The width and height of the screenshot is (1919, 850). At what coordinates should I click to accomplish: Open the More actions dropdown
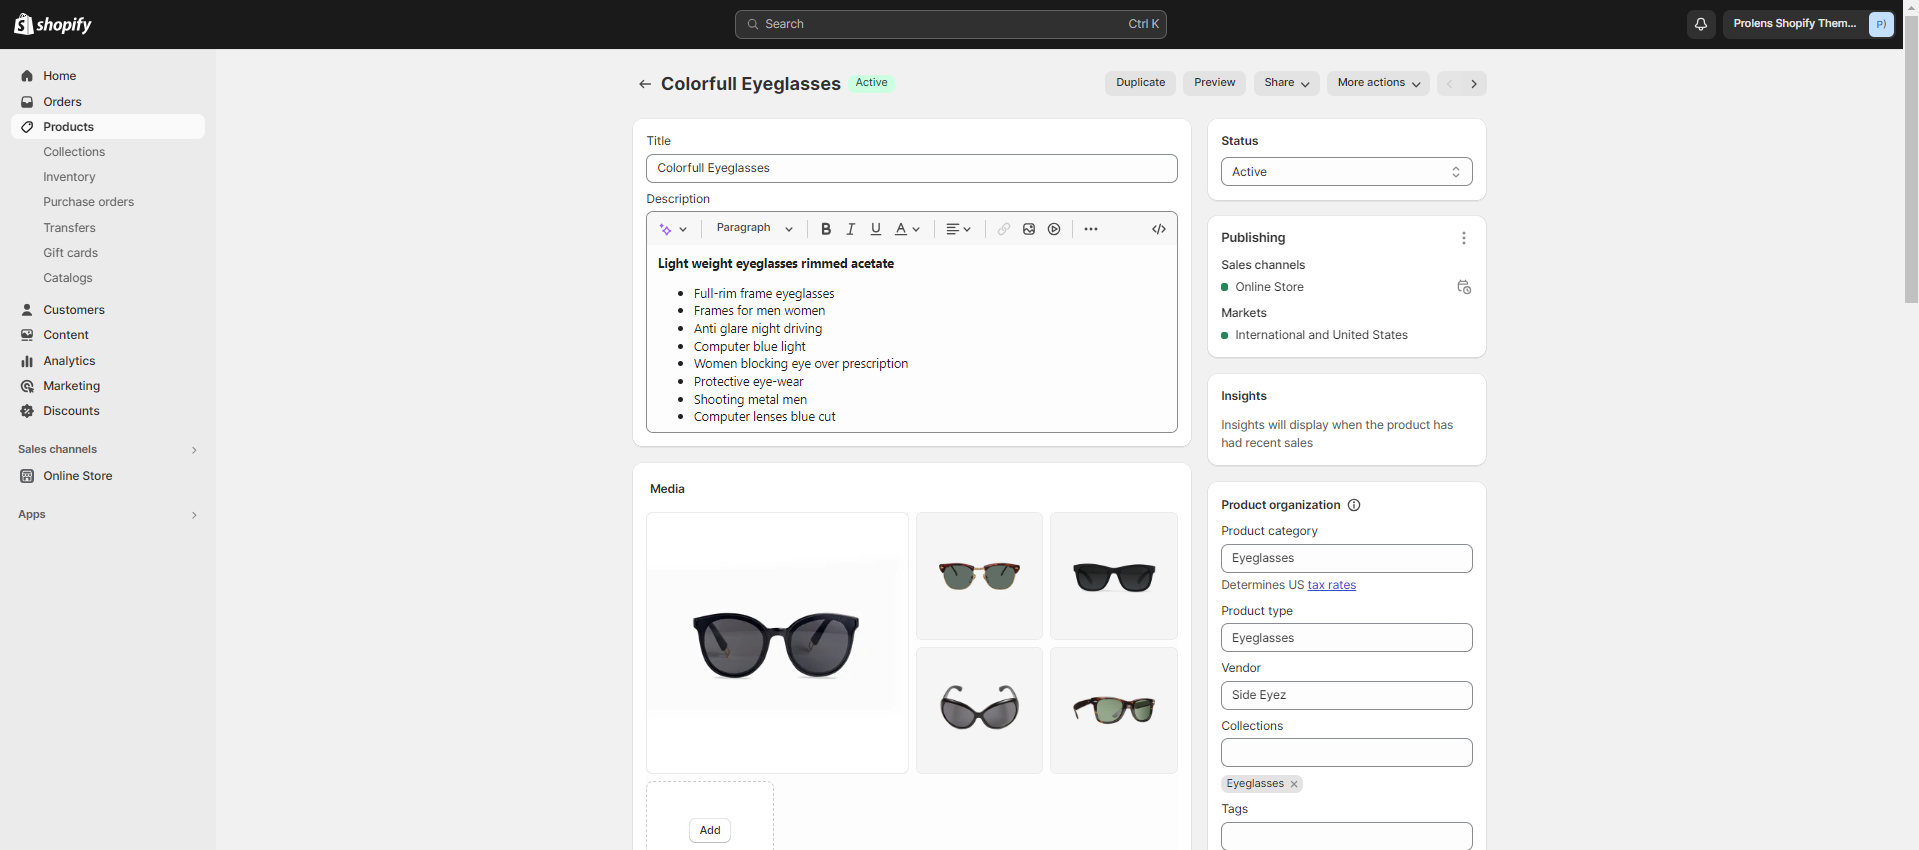[1377, 83]
